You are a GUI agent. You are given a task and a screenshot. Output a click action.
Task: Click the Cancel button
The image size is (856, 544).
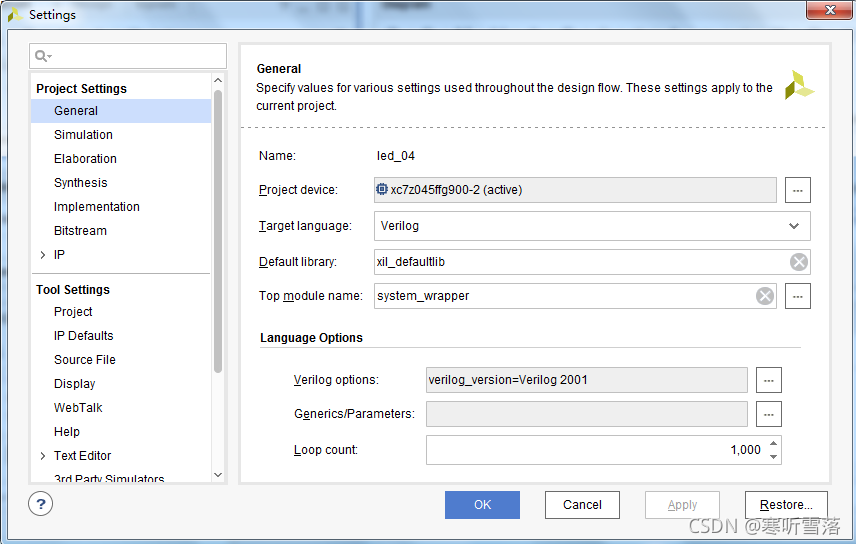pyautogui.click(x=582, y=505)
